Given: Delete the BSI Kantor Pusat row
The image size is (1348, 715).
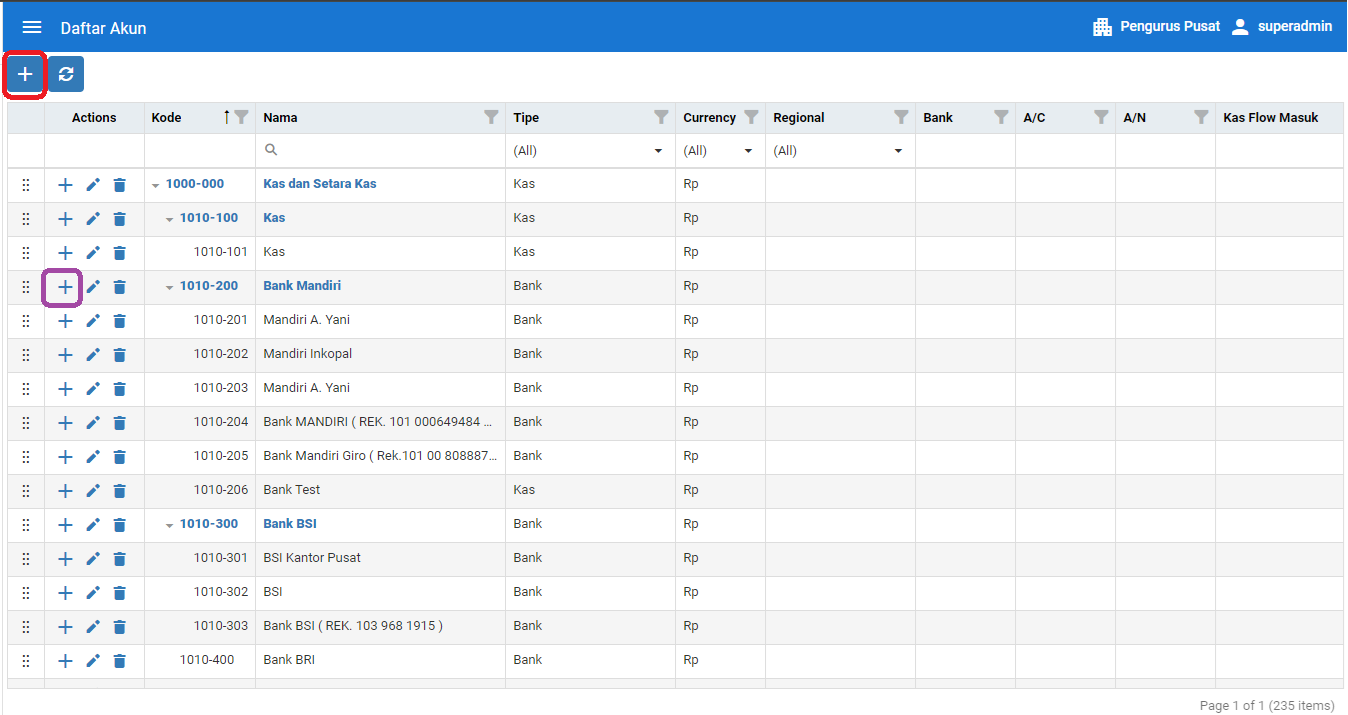Looking at the screenshot, I should tap(120, 559).
